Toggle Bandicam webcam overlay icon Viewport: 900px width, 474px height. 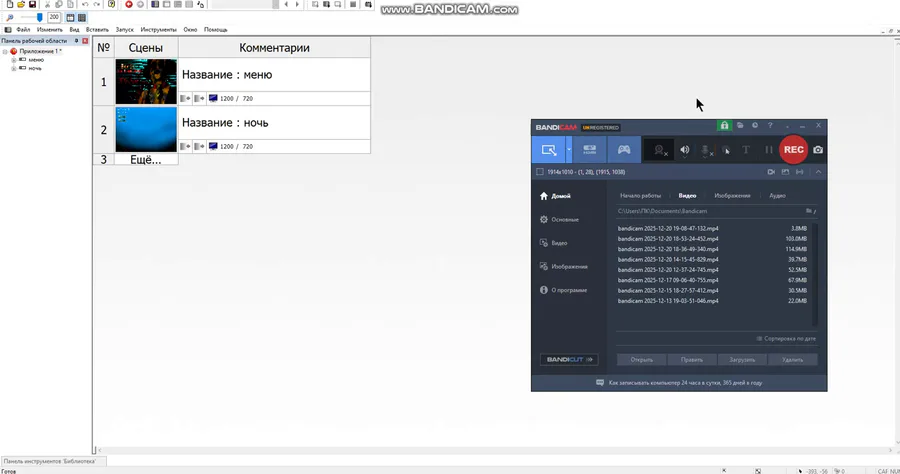[x=660, y=150]
